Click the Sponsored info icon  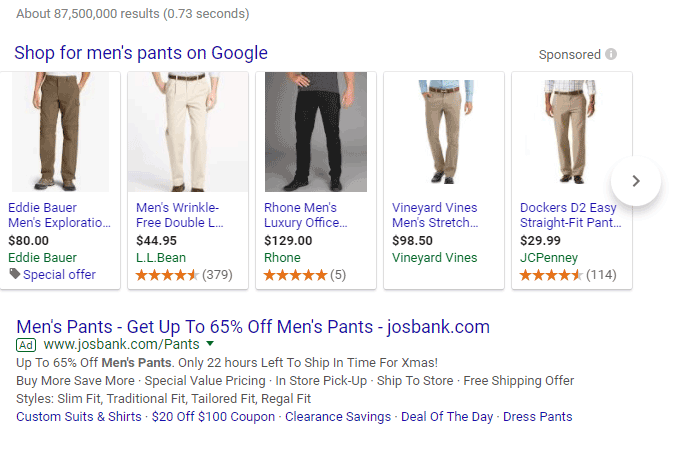(x=611, y=54)
